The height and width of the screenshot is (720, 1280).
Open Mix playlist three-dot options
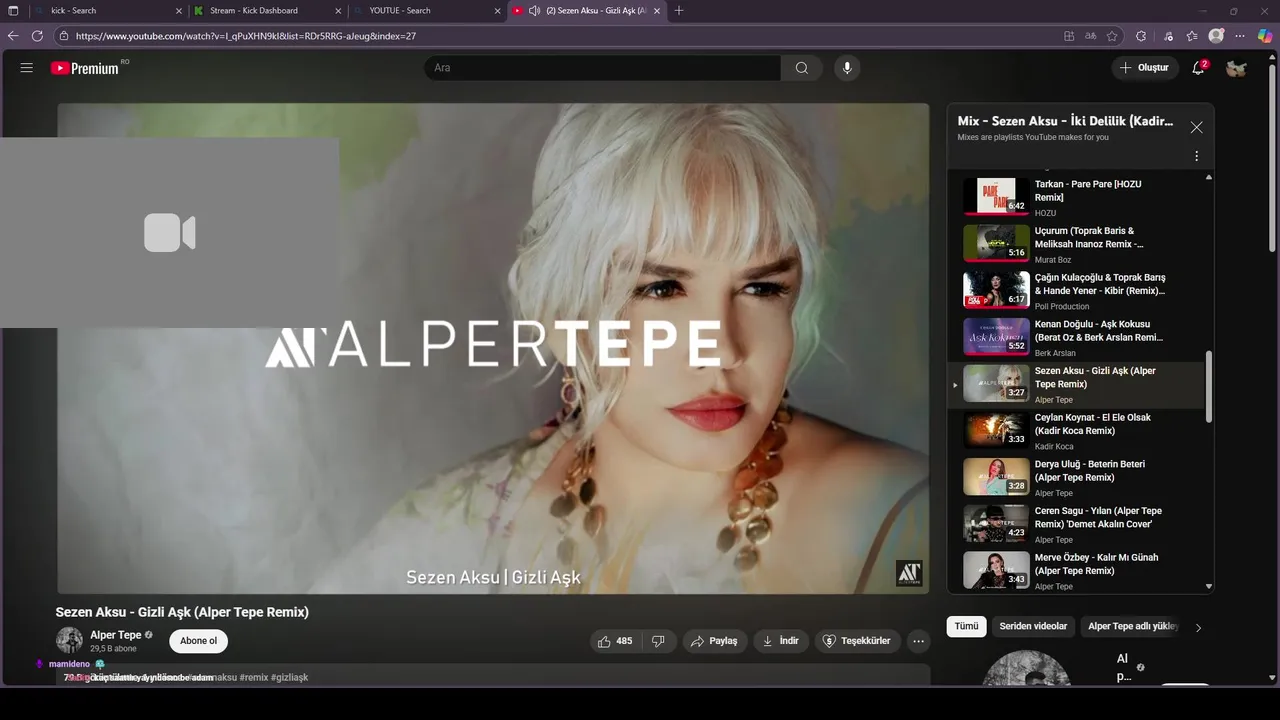click(1196, 156)
